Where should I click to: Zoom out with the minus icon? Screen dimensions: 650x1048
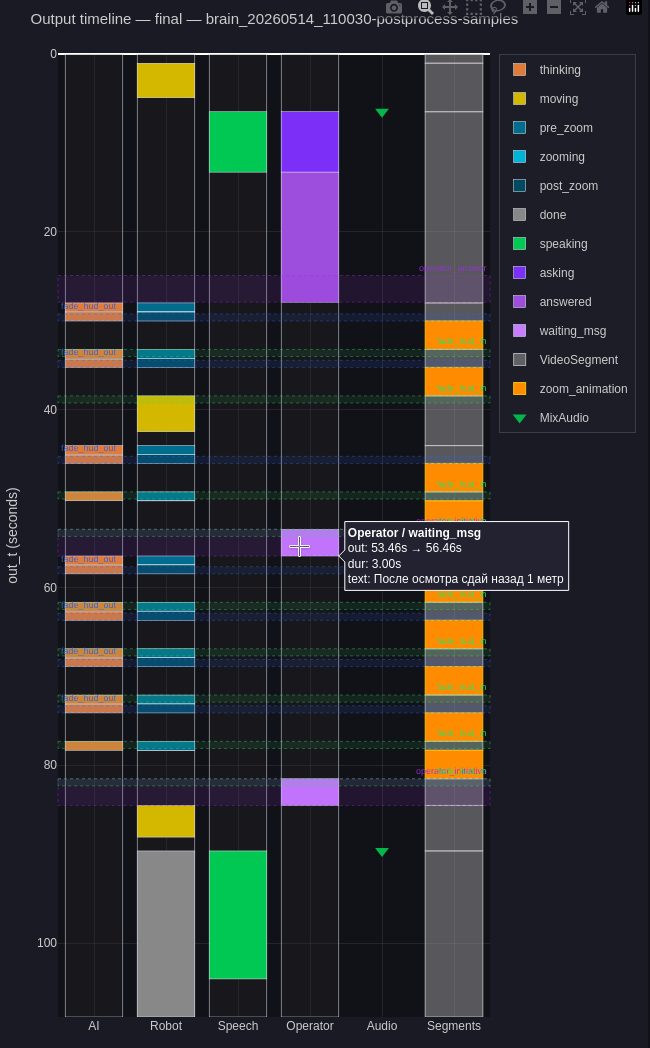[554, 7]
